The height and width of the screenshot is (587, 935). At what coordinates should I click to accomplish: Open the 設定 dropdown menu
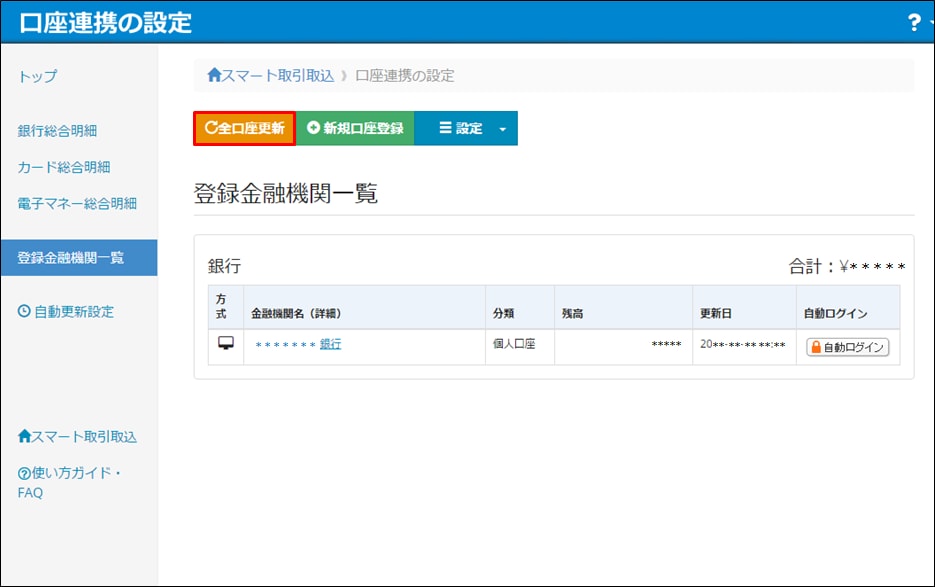(x=466, y=128)
